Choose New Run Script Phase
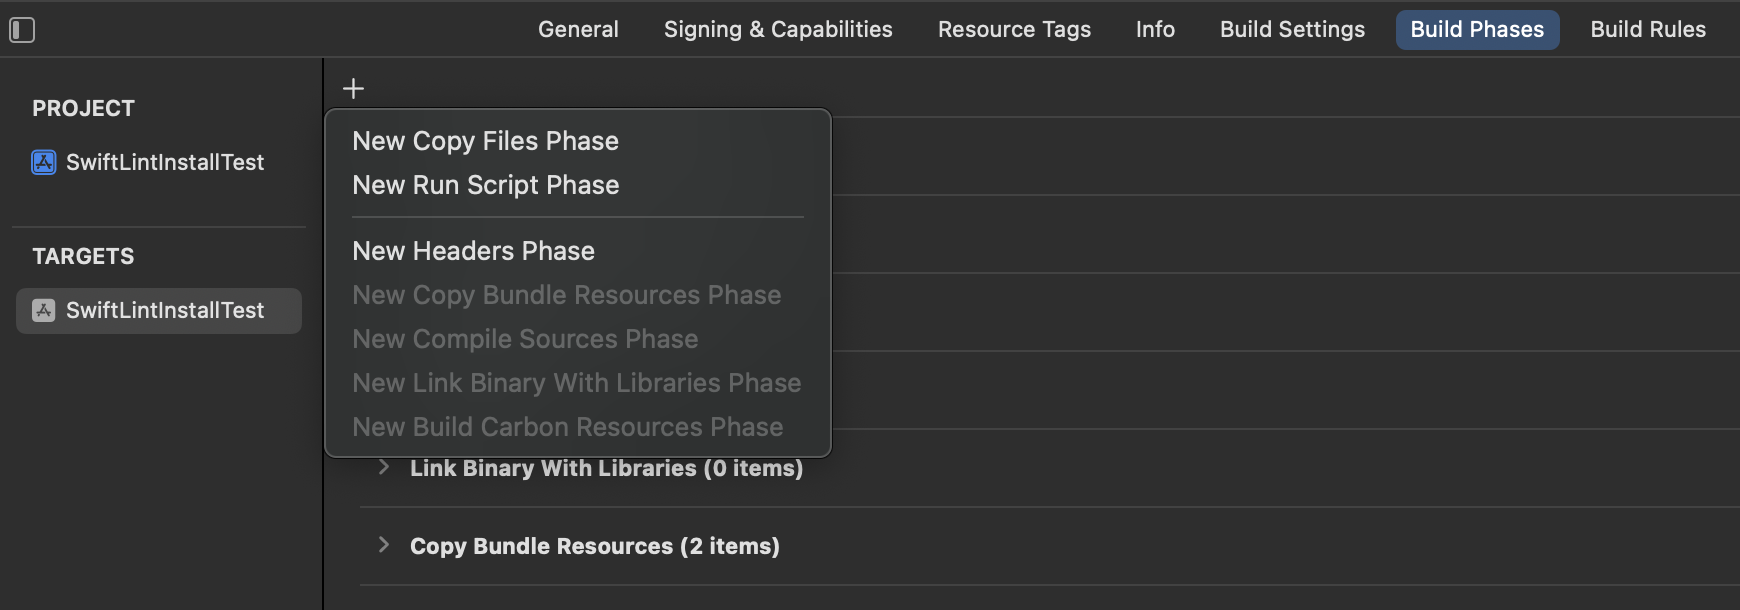The width and height of the screenshot is (1740, 610). coord(485,185)
